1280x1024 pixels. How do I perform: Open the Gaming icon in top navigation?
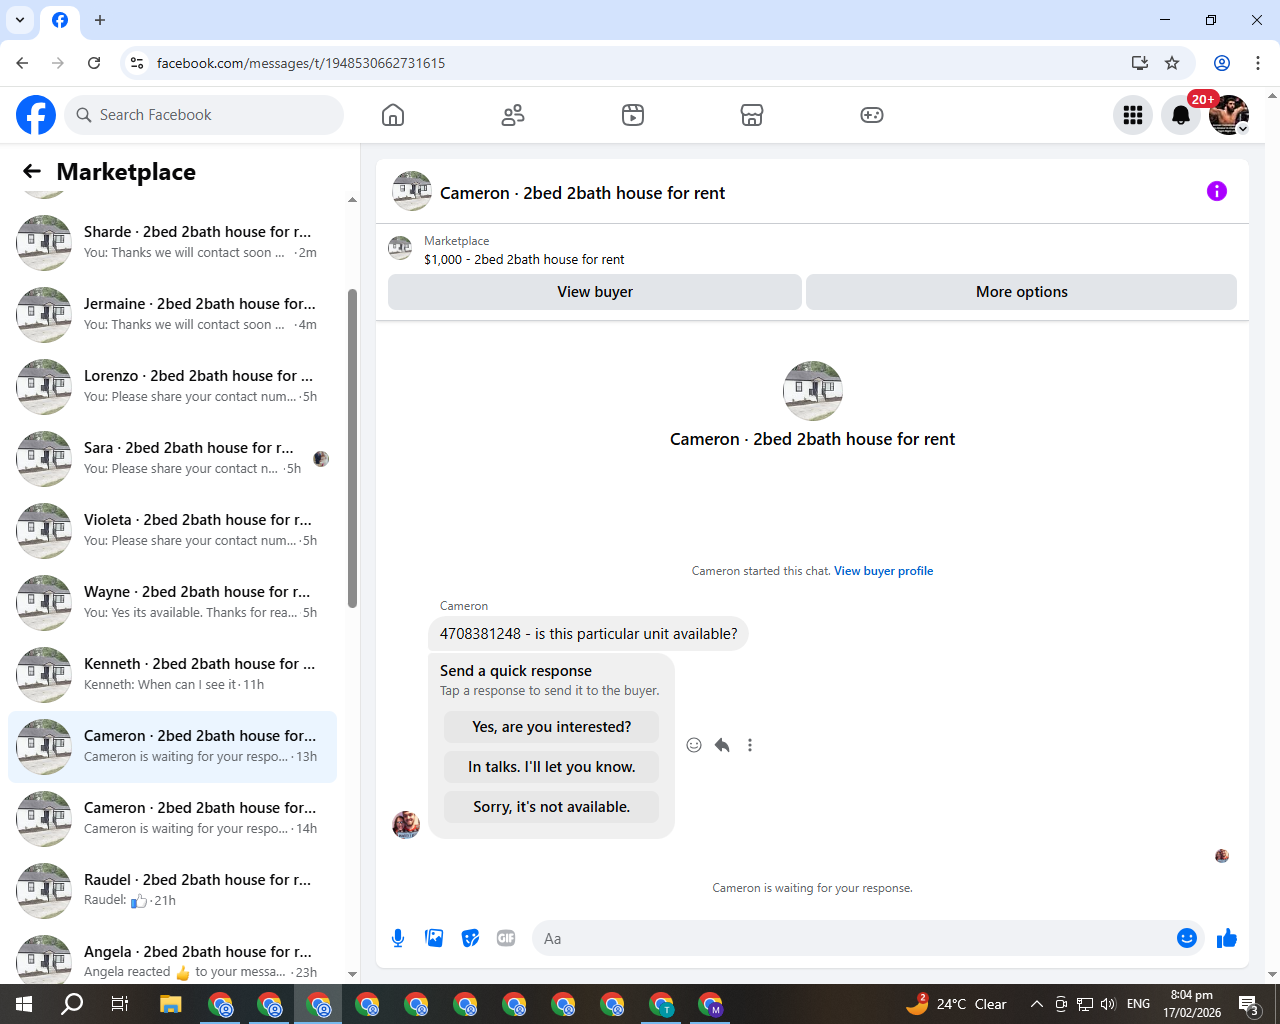pos(872,115)
